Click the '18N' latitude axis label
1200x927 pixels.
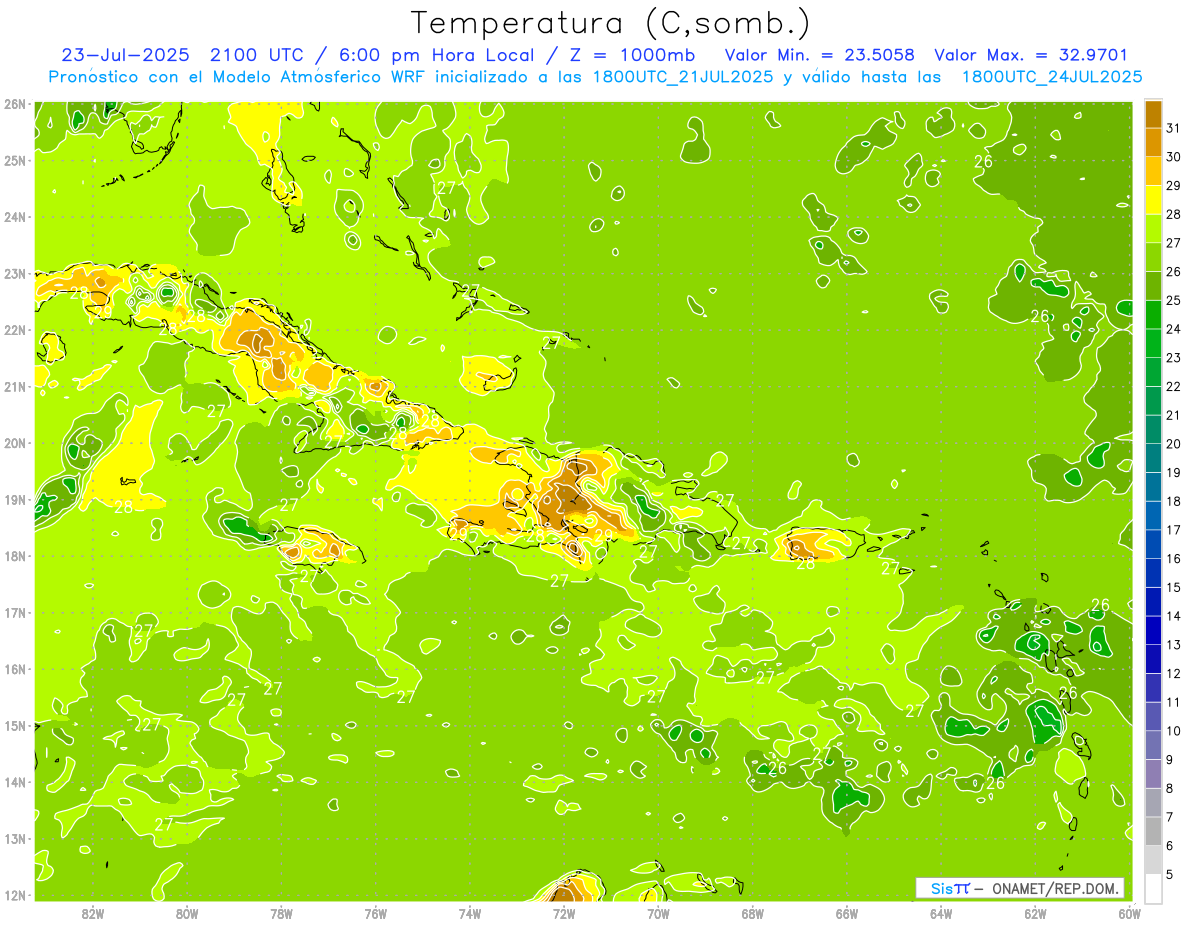(x=15, y=556)
